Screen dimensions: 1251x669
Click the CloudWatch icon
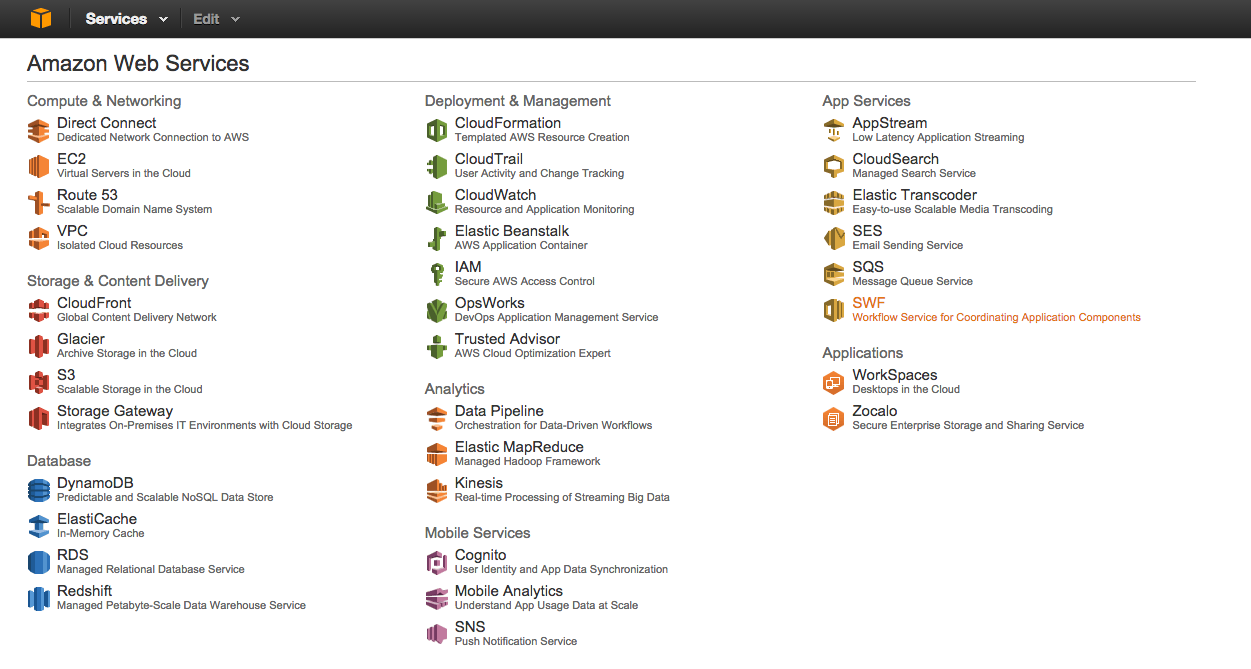[437, 202]
